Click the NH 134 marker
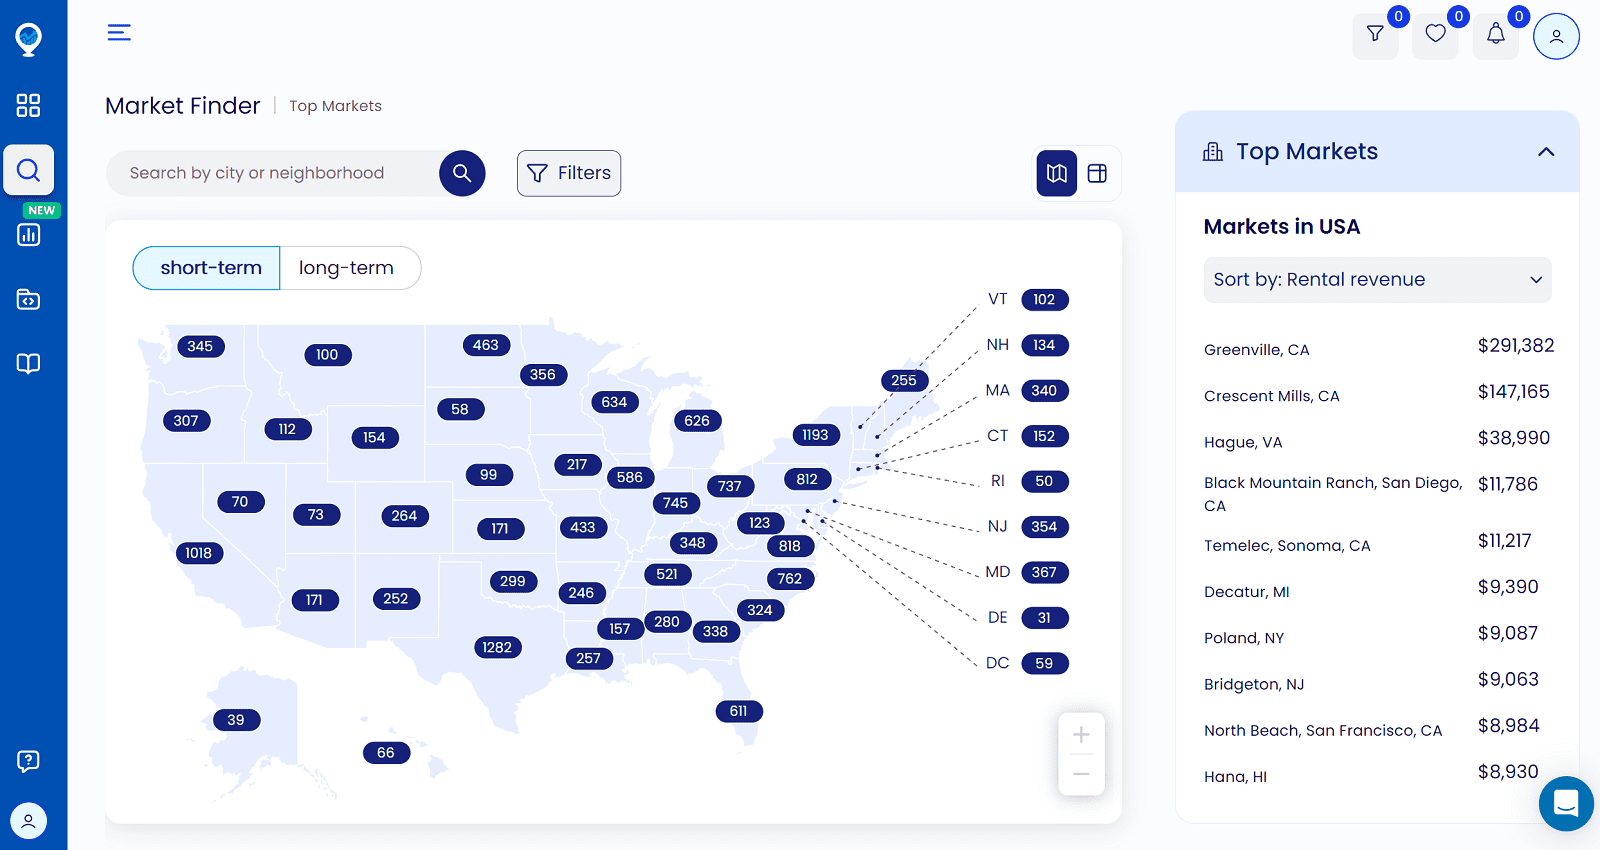This screenshot has height=850, width=1600. click(1045, 345)
